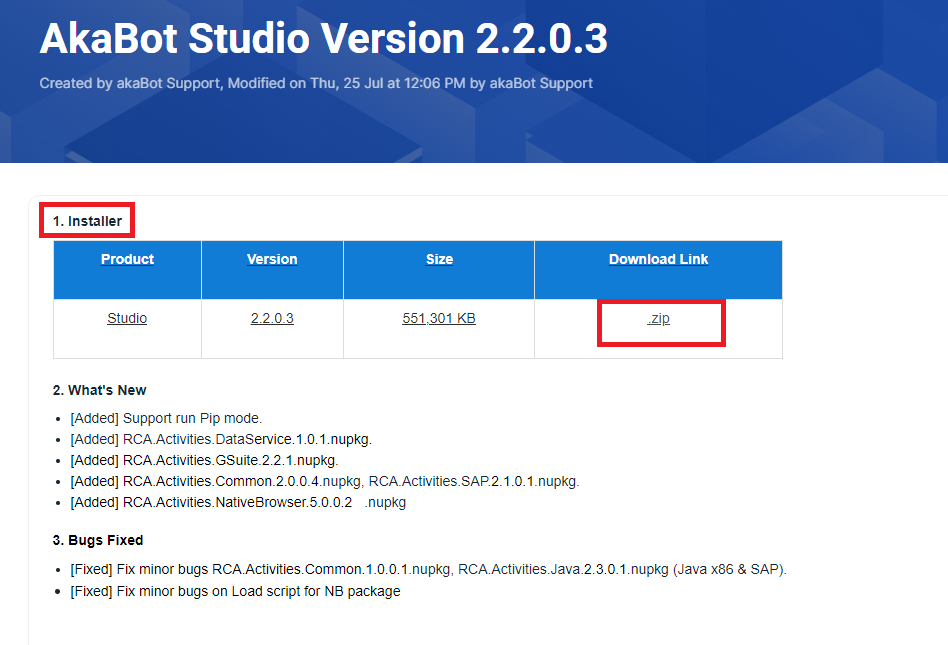Download the Studio .zip installer link
This screenshot has width=948, height=645.
(x=658, y=319)
